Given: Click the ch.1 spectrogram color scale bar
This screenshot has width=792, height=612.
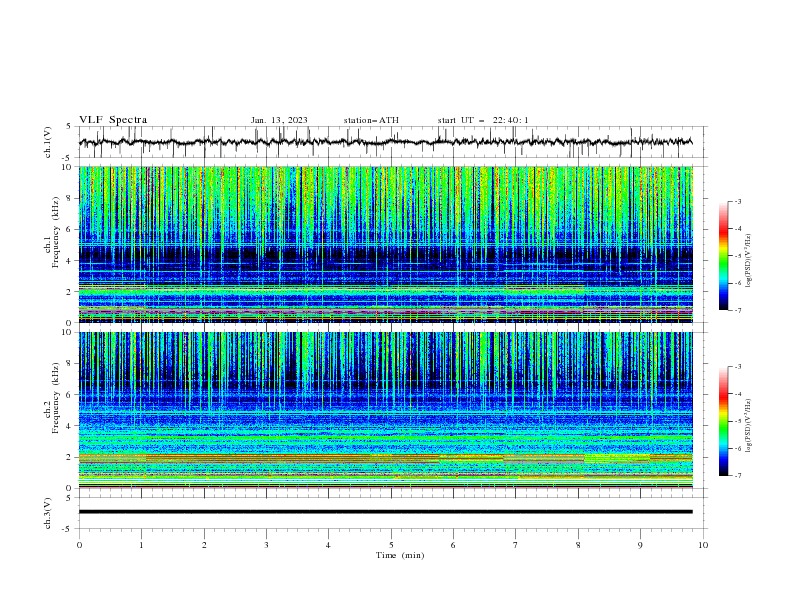Looking at the screenshot, I should (x=723, y=256).
